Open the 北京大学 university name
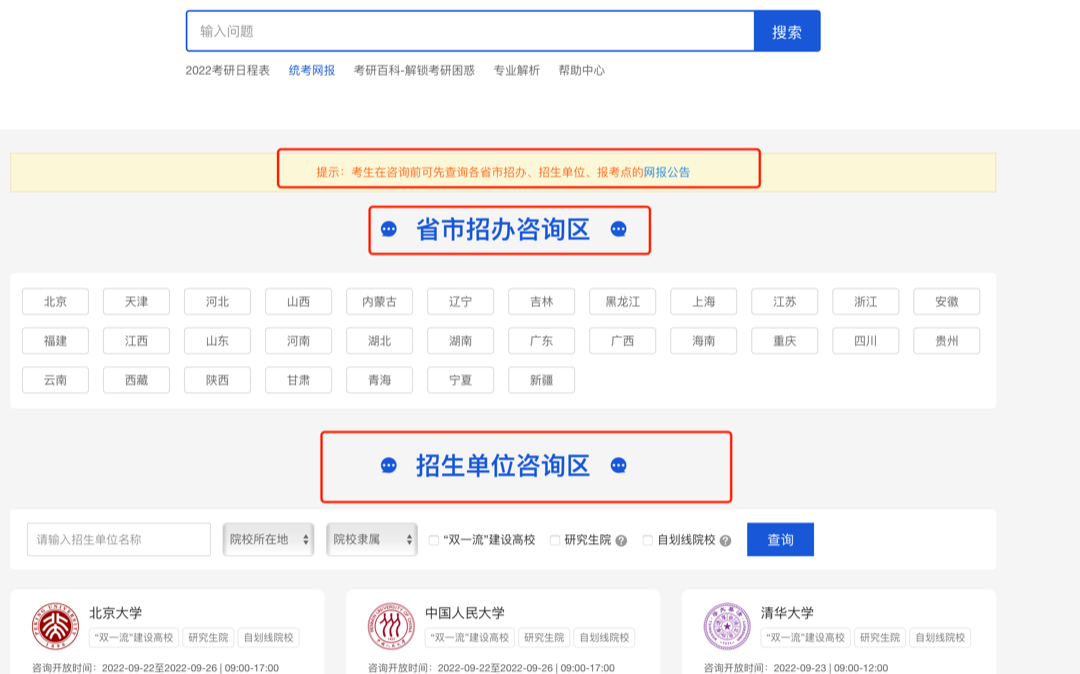This screenshot has height=674, width=1080. click(x=116, y=613)
